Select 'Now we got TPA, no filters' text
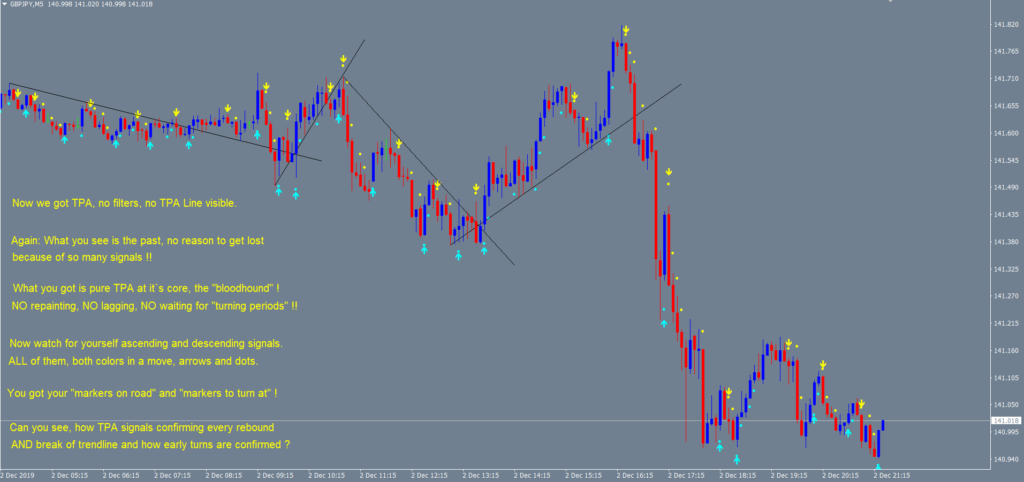The image size is (1024, 482). [124, 203]
